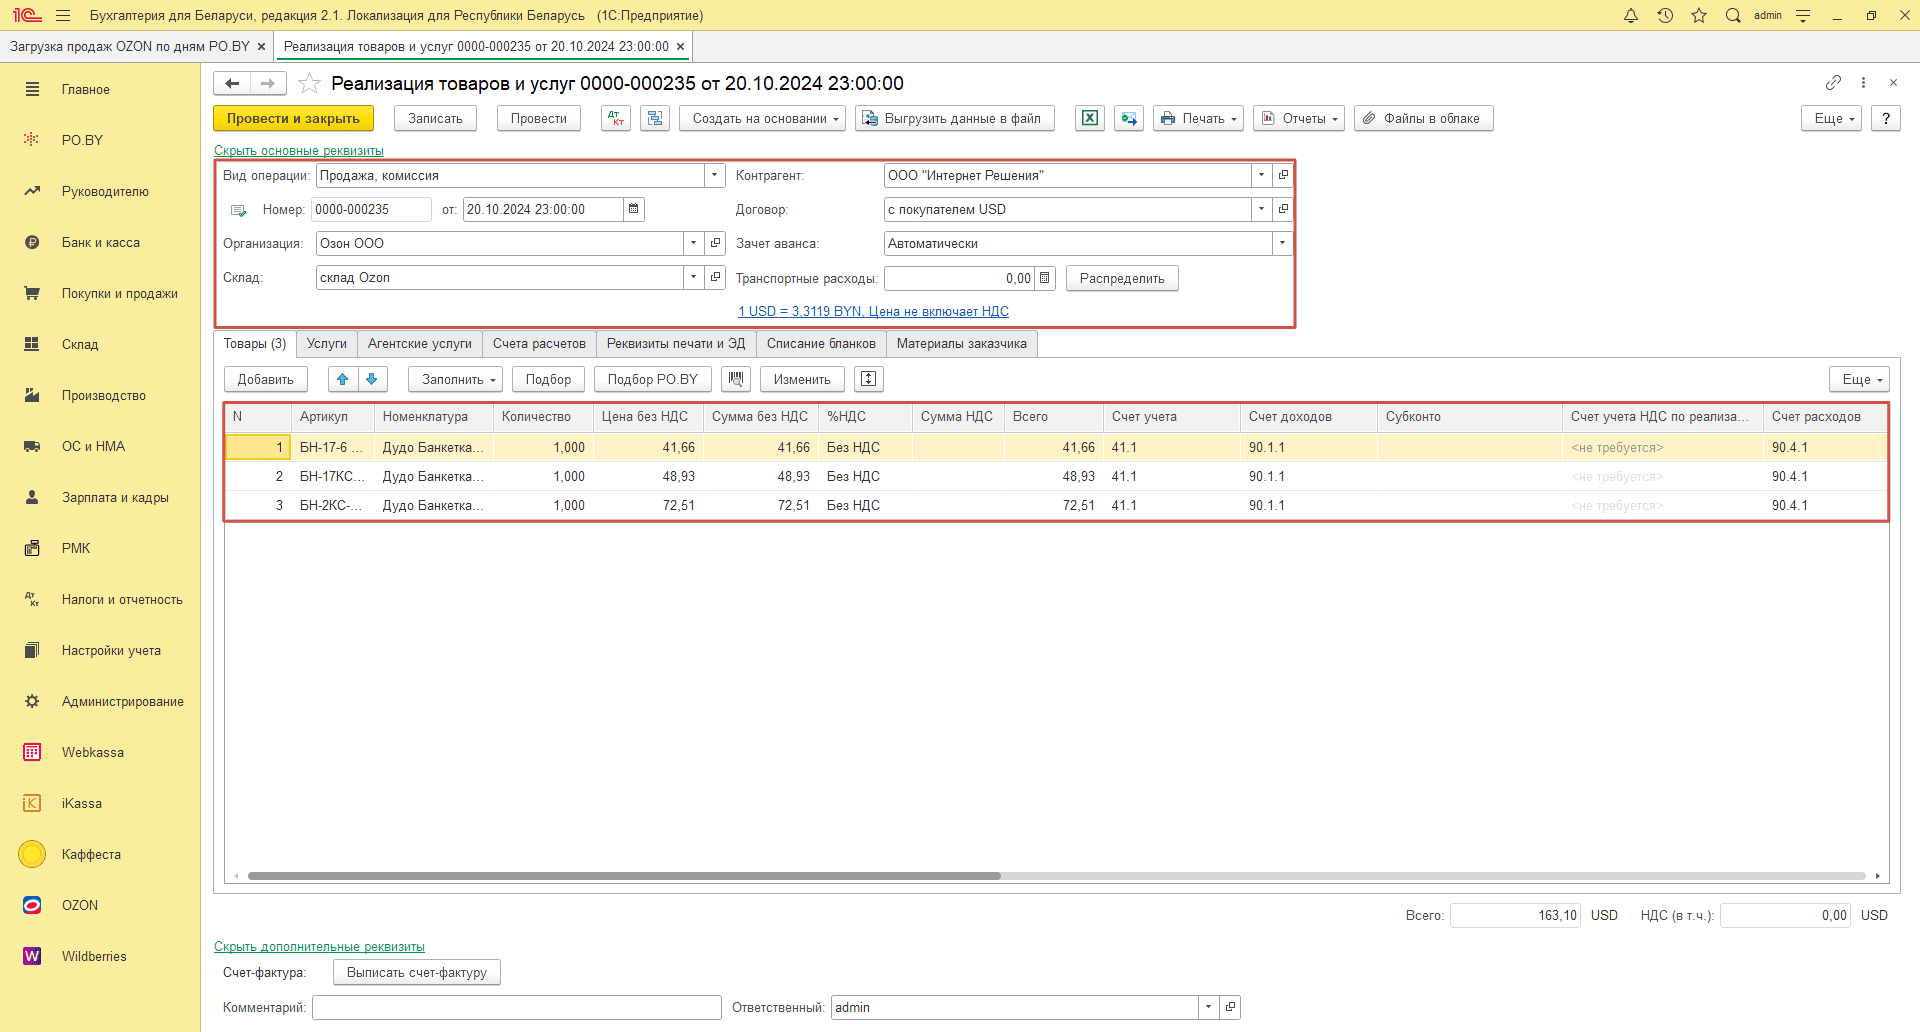Select row with price 72,51
Screen dimensions: 1920x1032
(1056, 506)
